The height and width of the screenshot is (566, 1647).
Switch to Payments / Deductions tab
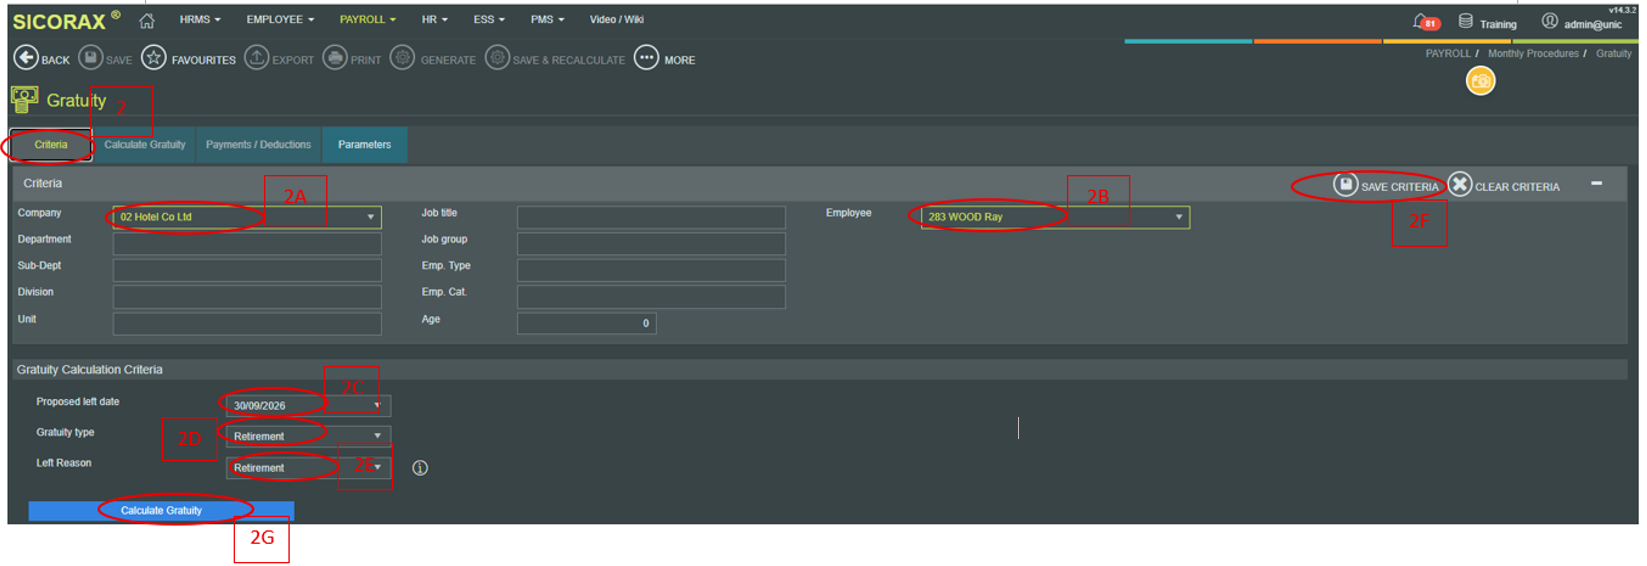258,145
